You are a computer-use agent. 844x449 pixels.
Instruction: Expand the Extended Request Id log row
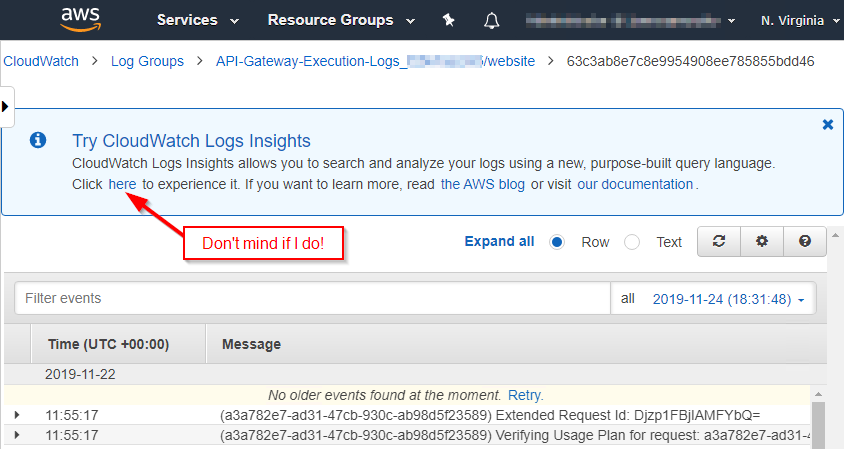[17, 415]
